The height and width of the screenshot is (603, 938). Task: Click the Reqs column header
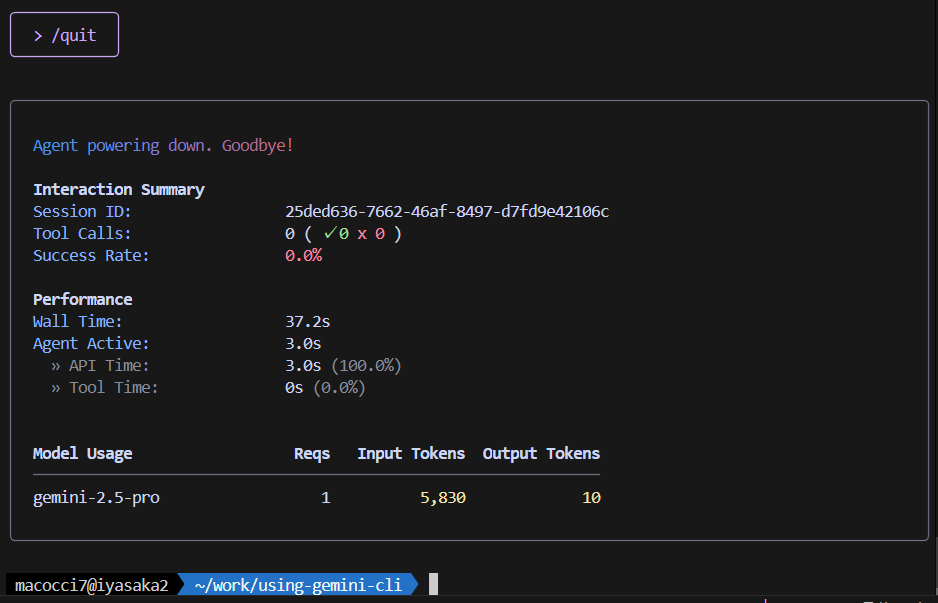pyautogui.click(x=311, y=454)
